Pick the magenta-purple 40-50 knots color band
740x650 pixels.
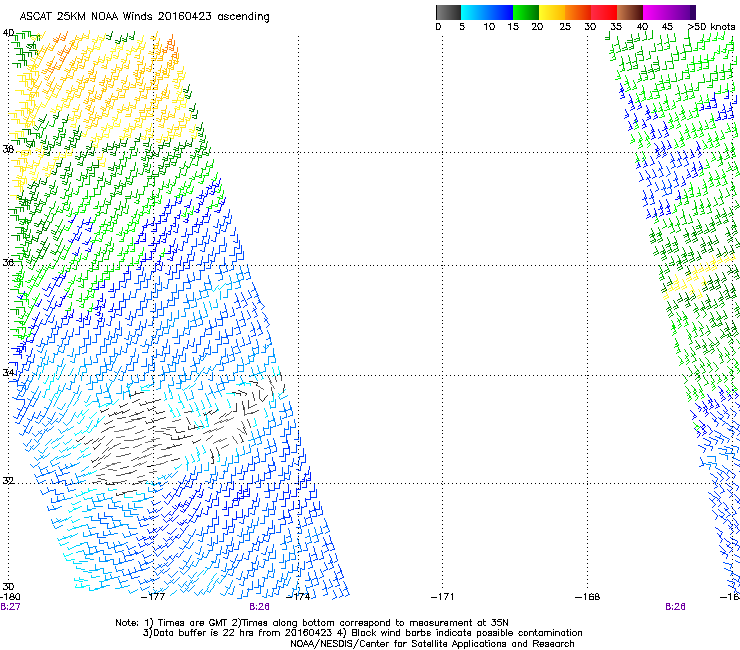[669, 12]
